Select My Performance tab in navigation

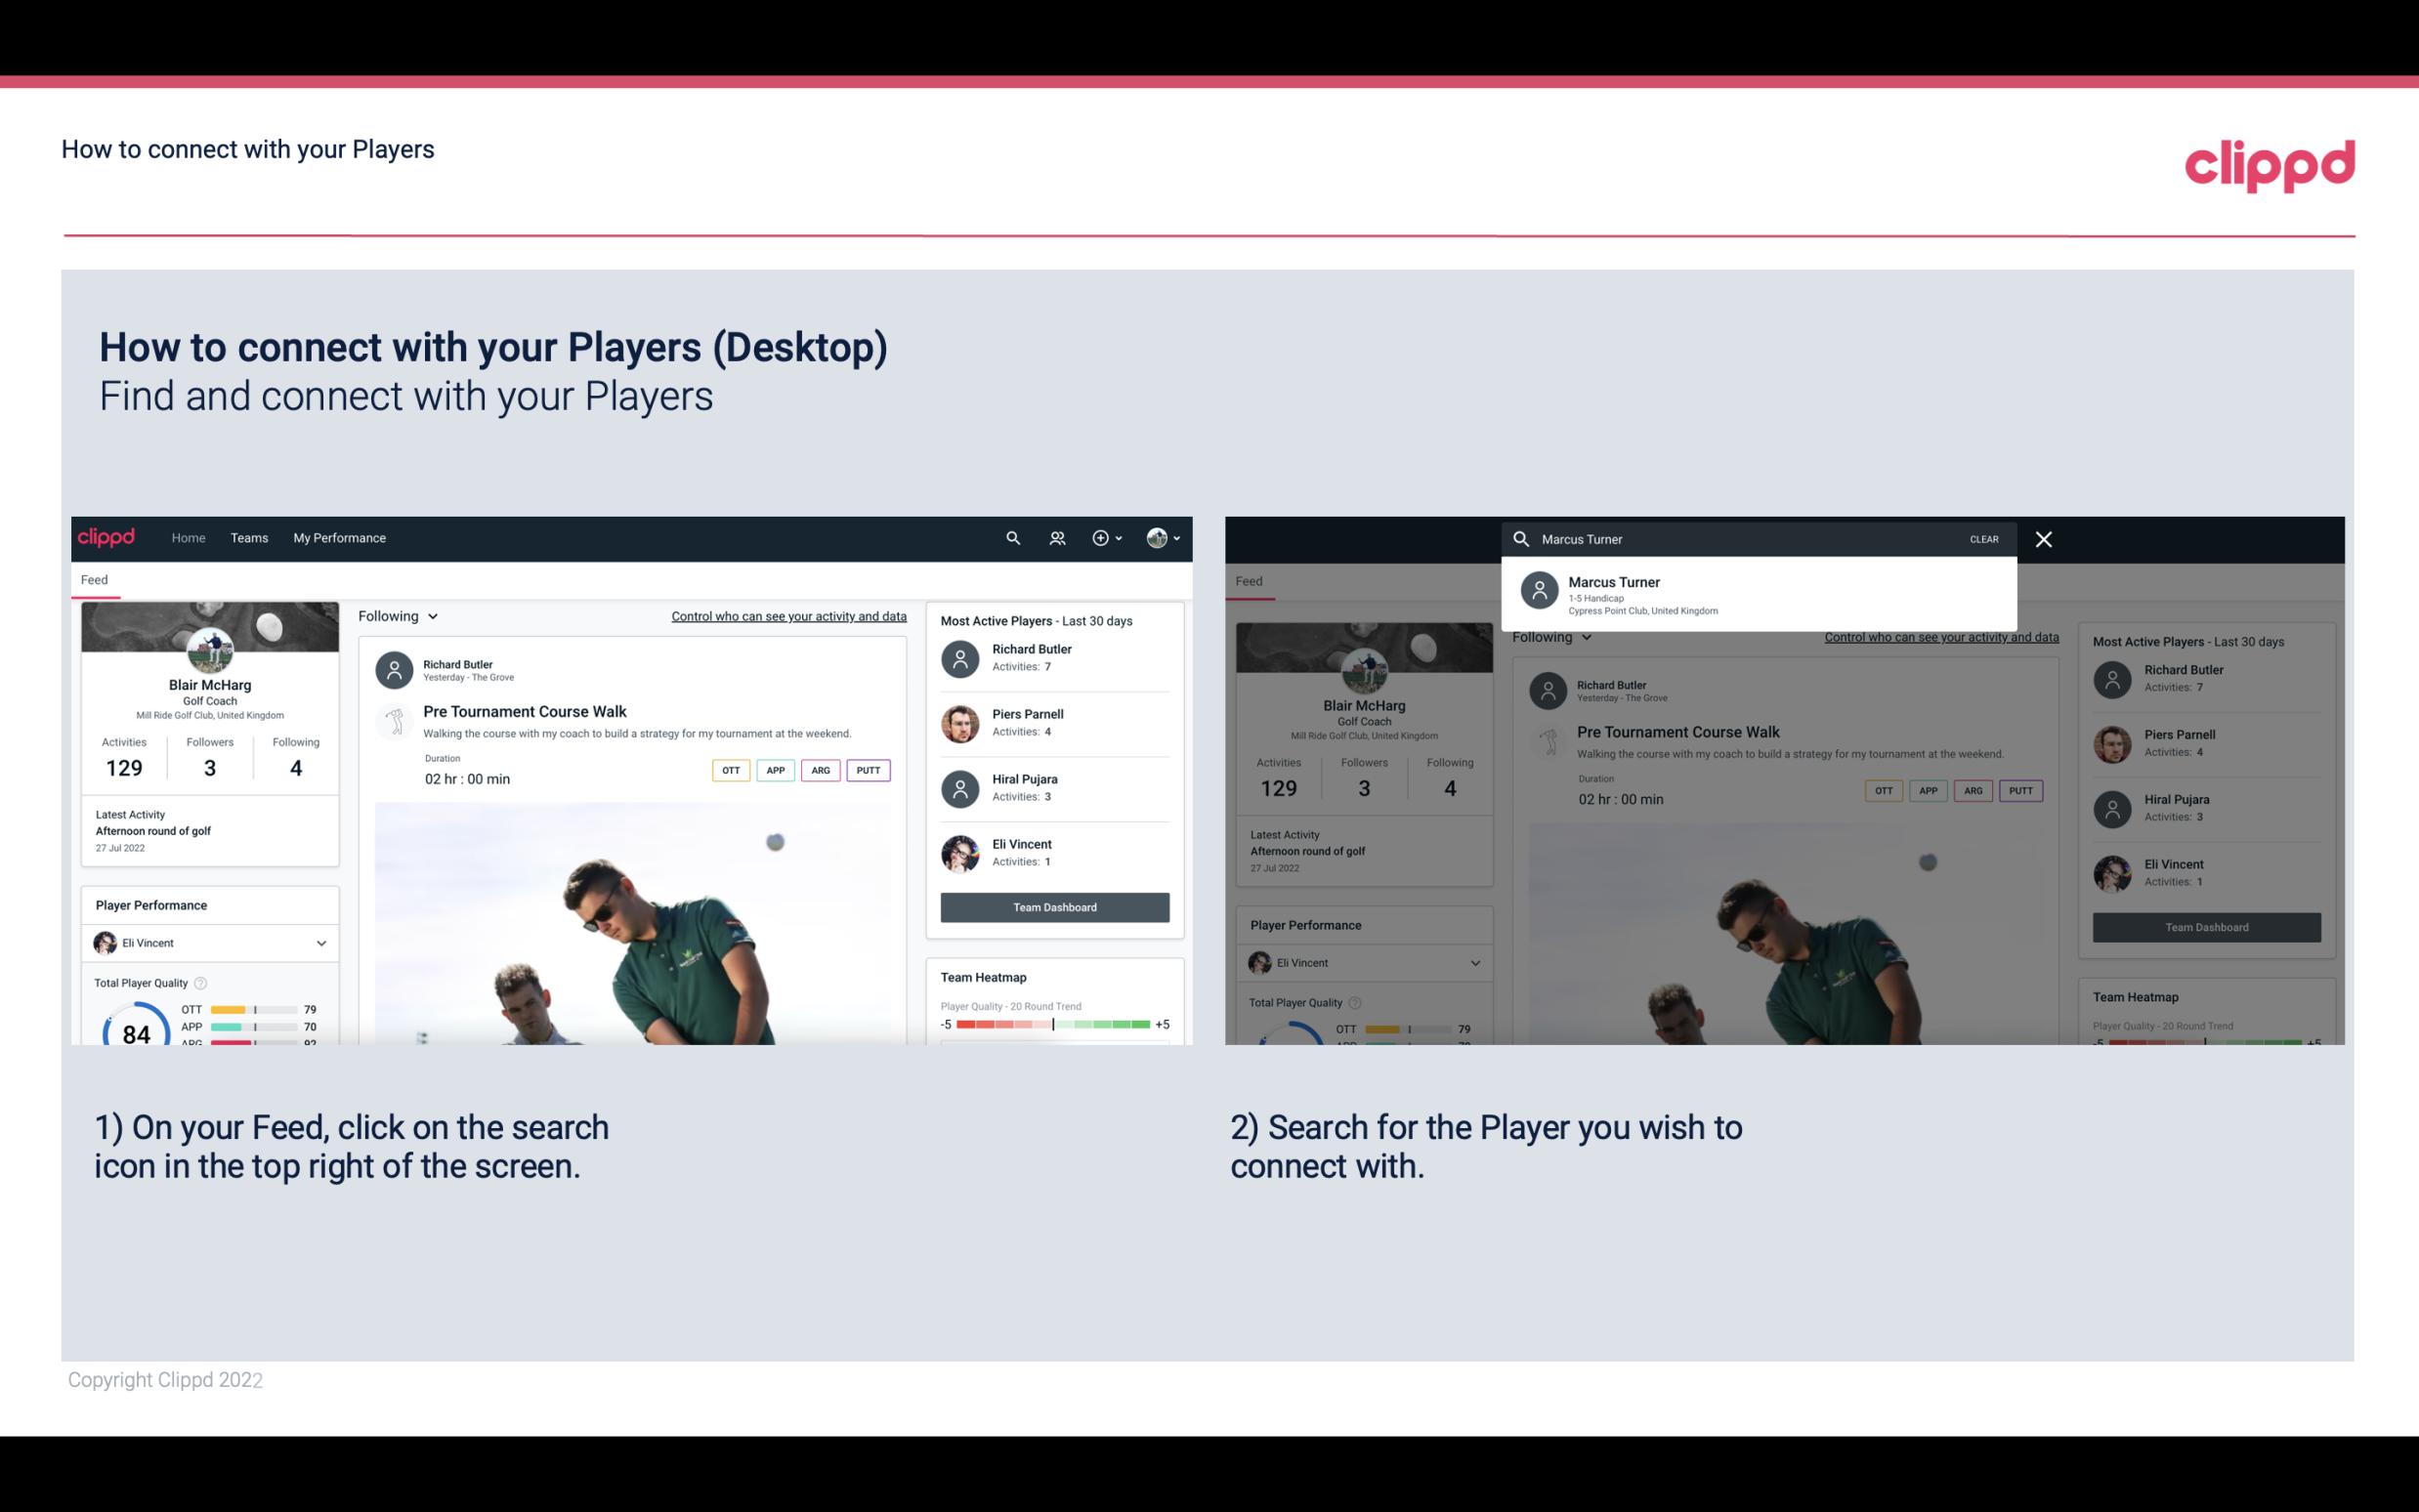[x=340, y=536]
